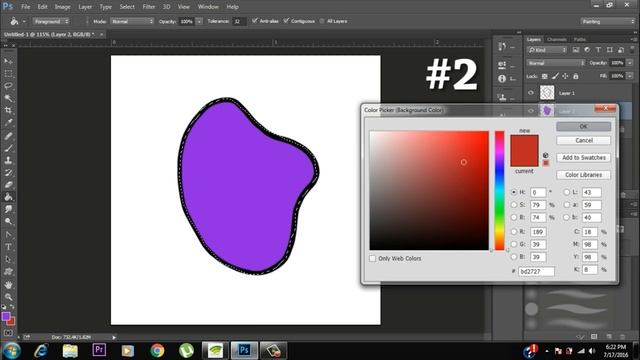Open the Mode Normal dropdown in options bar
This screenshot has width=640, height=360.
[132, 21]
